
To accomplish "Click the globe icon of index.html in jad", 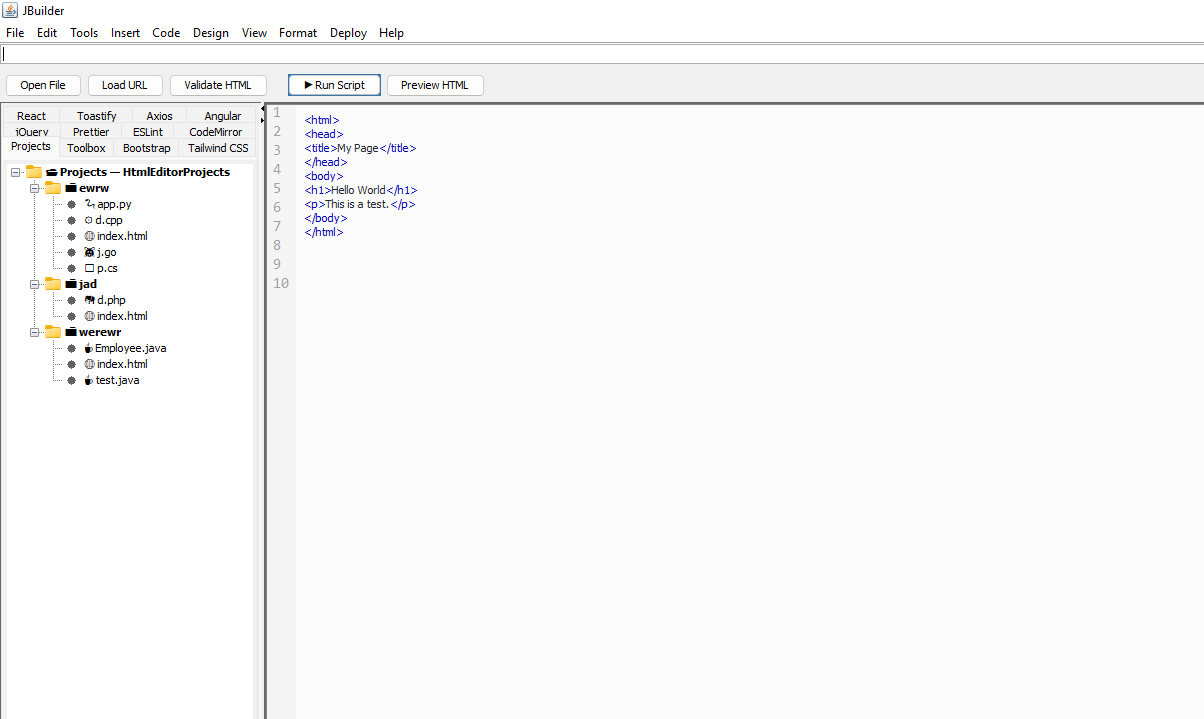I will click(x=89, y=316).
